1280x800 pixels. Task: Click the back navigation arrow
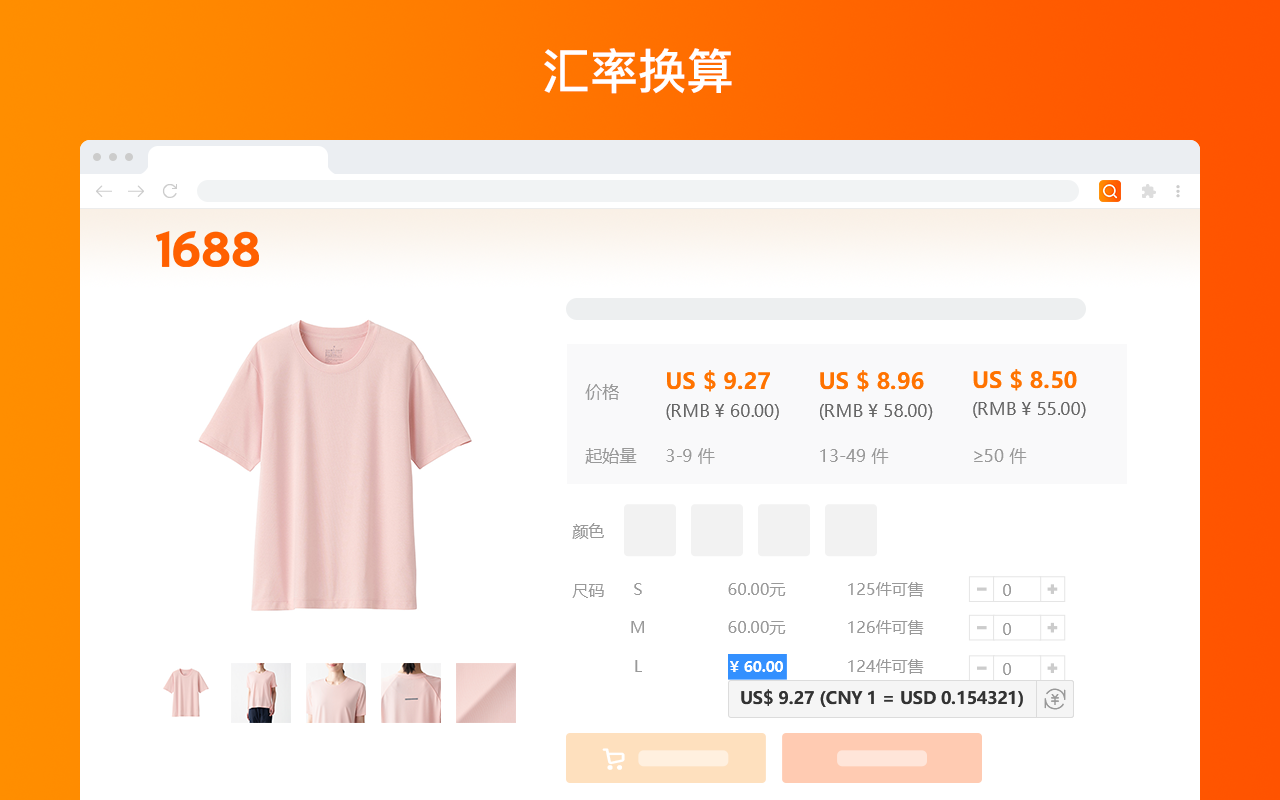[x=103, y=190]
